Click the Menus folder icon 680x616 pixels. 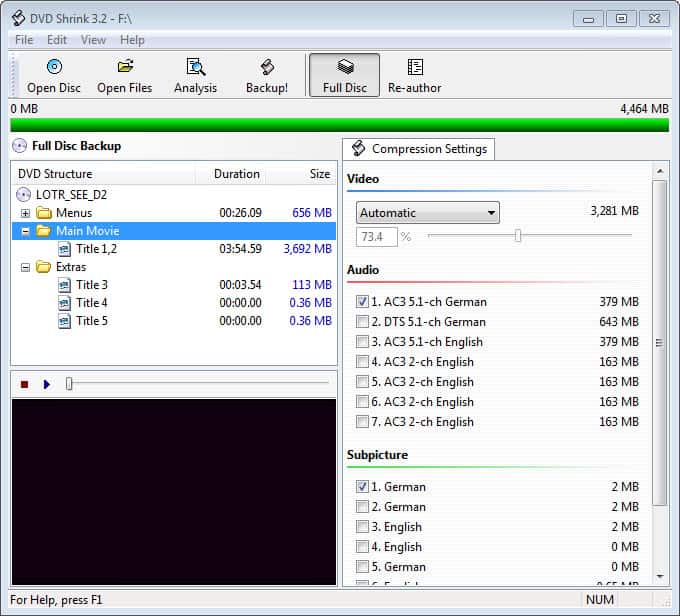[x=43, y=213]
